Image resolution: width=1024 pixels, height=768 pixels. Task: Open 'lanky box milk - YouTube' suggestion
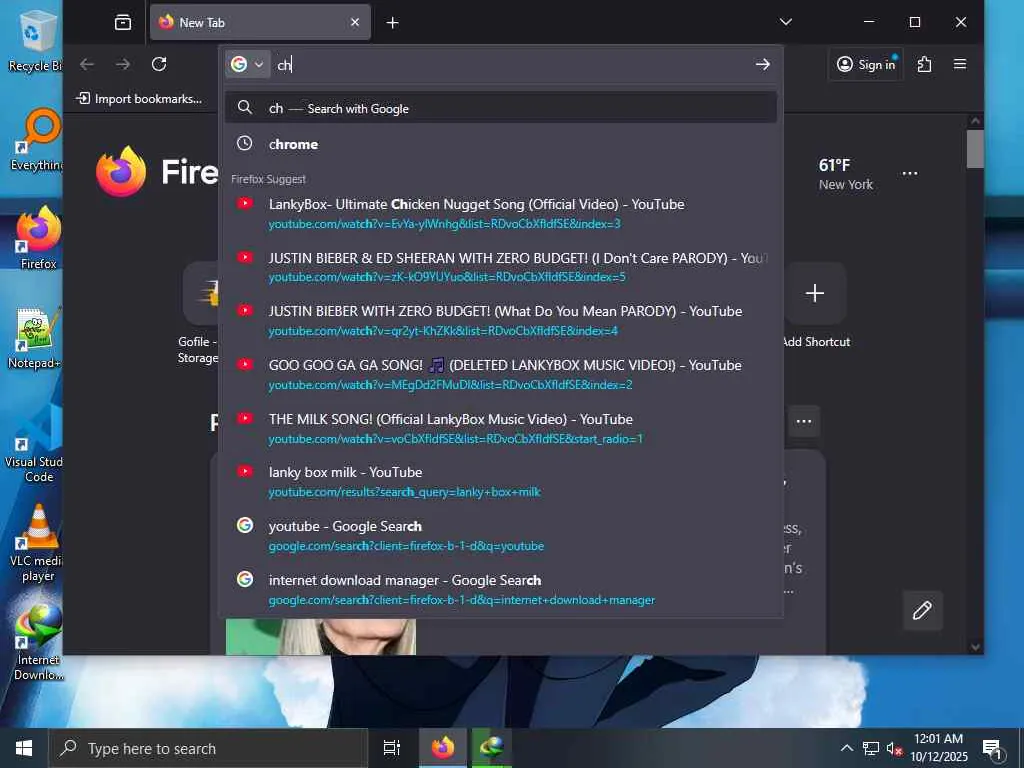coord(501,482)
